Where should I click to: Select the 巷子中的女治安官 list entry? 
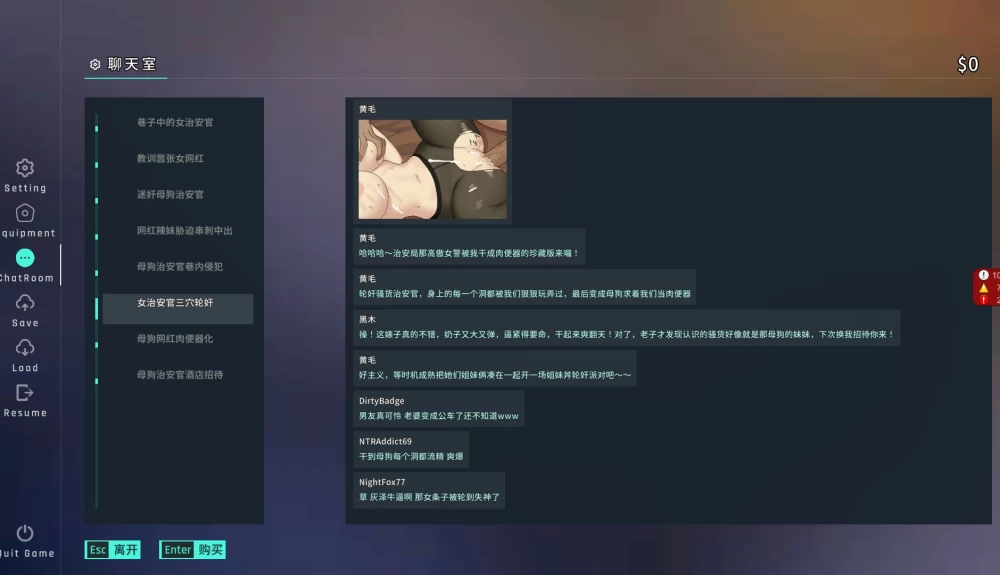point(178,122)
